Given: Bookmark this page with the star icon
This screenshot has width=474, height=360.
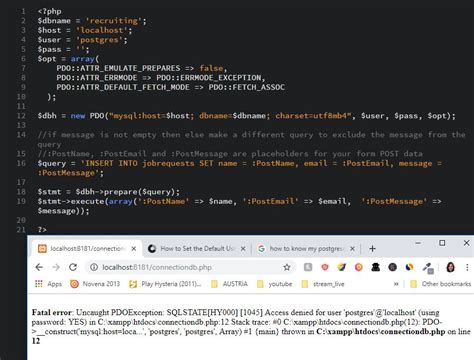Looking at the screenshot, I should pos(287,267).
